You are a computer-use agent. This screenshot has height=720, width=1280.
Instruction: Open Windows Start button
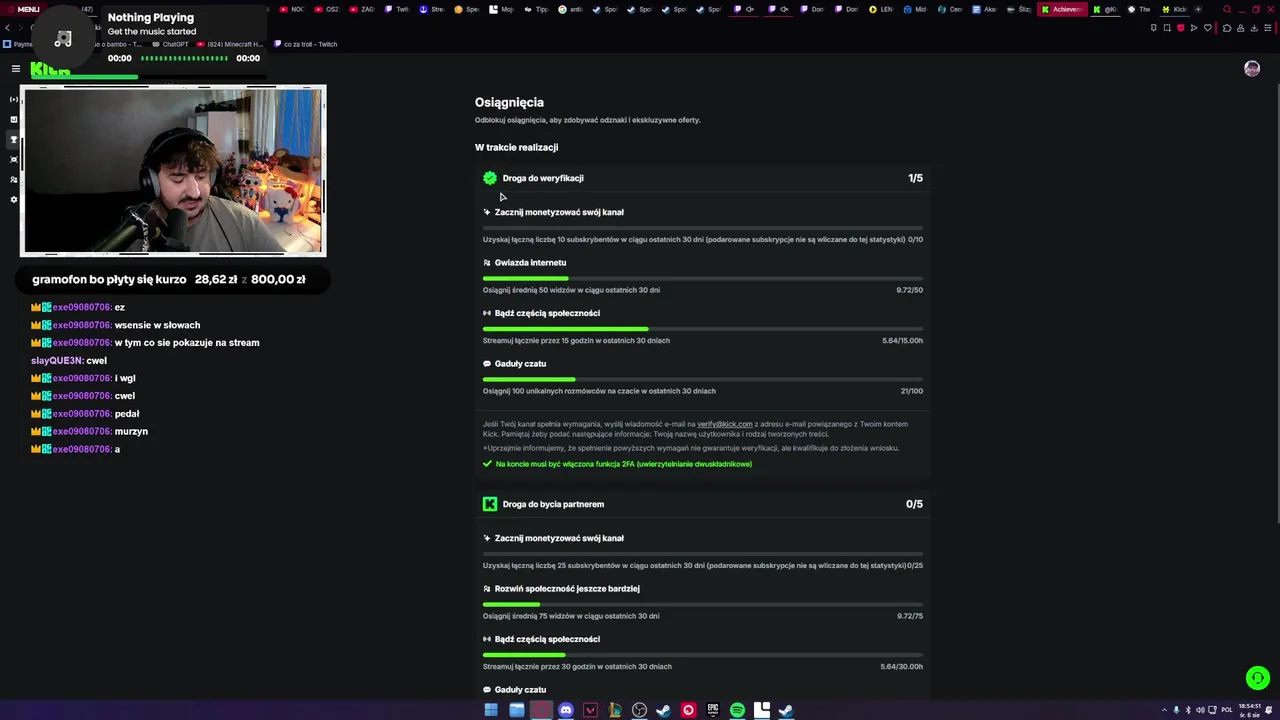491,710
